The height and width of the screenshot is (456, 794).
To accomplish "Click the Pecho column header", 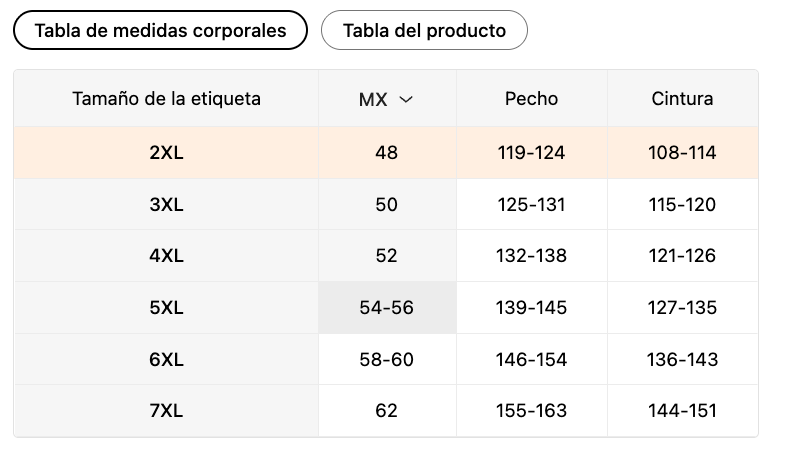I will pyautogui.click(x=531, y=99).
